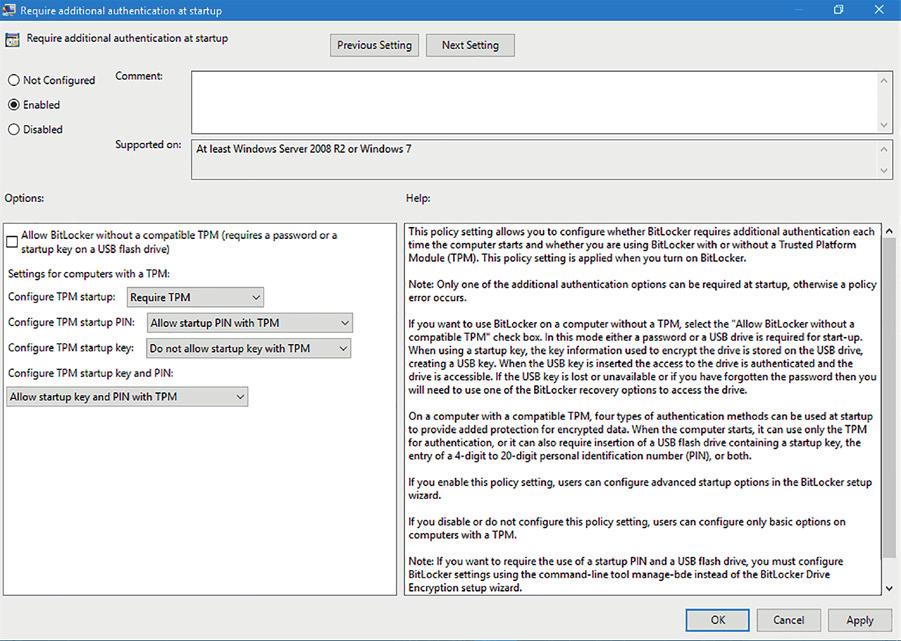Click the 'Comment:' label
The width and height of the screenshot is (901, 641).
[139, 76]
